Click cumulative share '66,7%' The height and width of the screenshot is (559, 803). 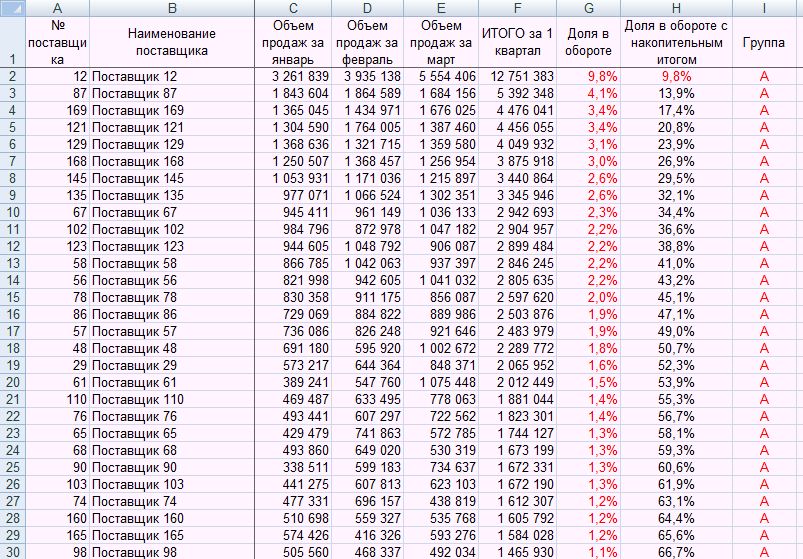point(676,552)
